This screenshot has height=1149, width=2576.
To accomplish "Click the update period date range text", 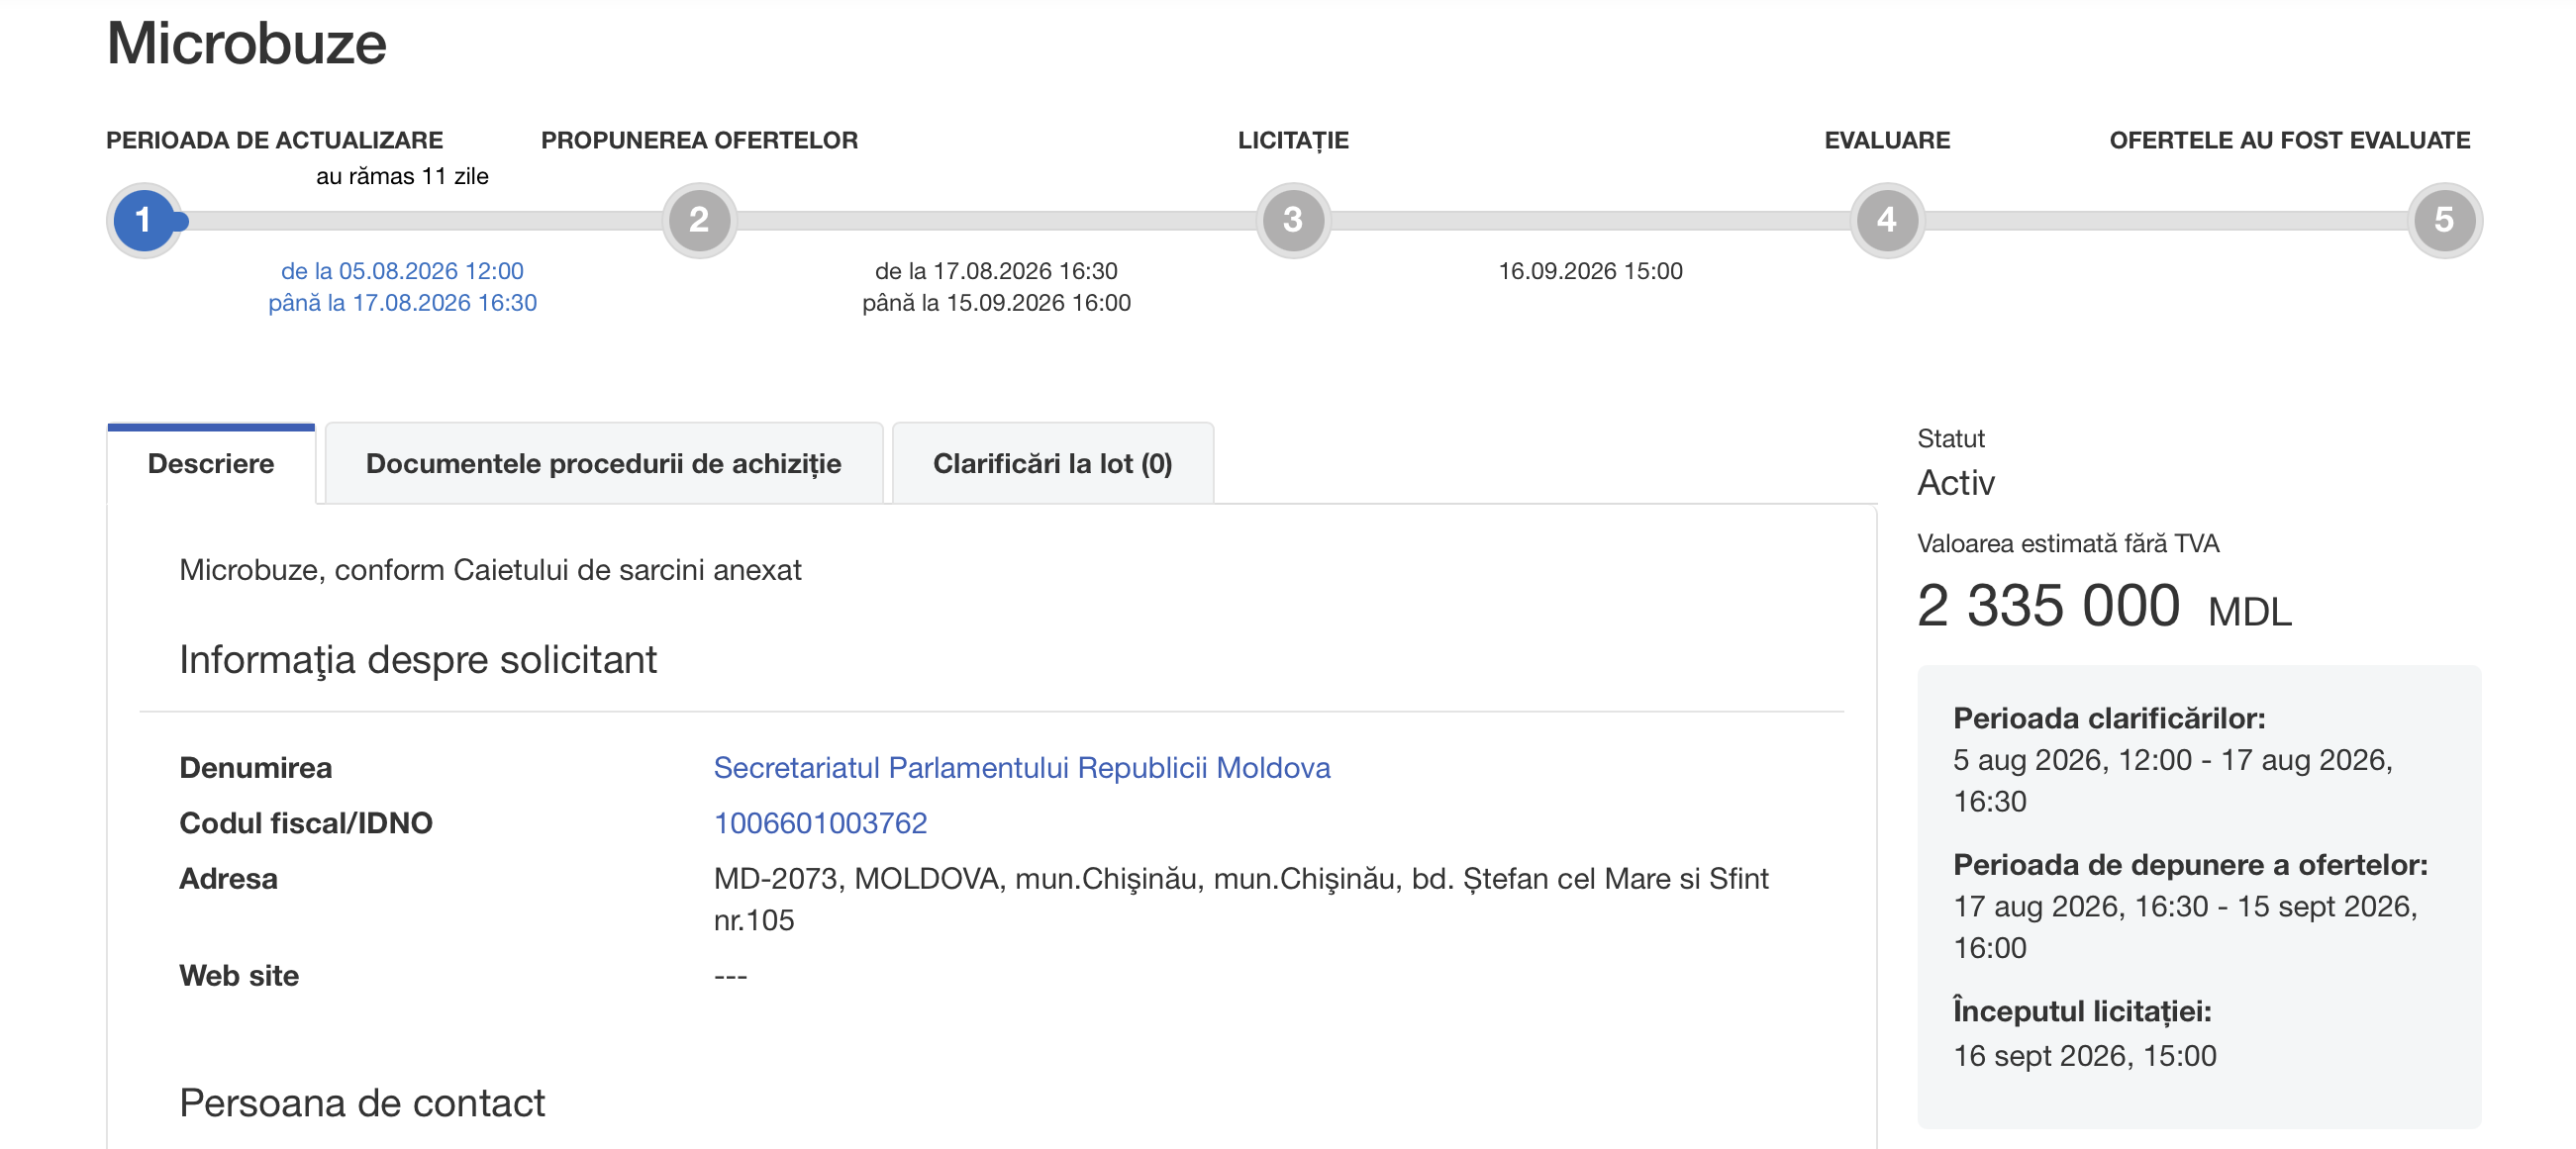I will (402, 287).
